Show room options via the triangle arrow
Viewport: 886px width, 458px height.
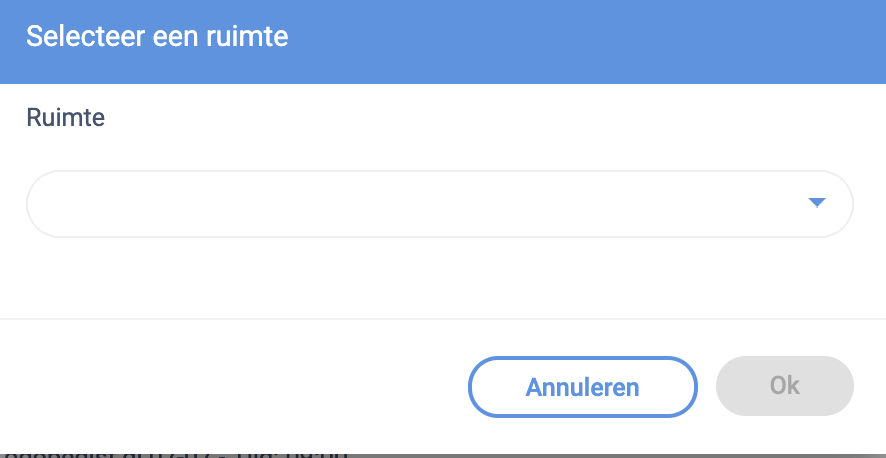point(816,203)
